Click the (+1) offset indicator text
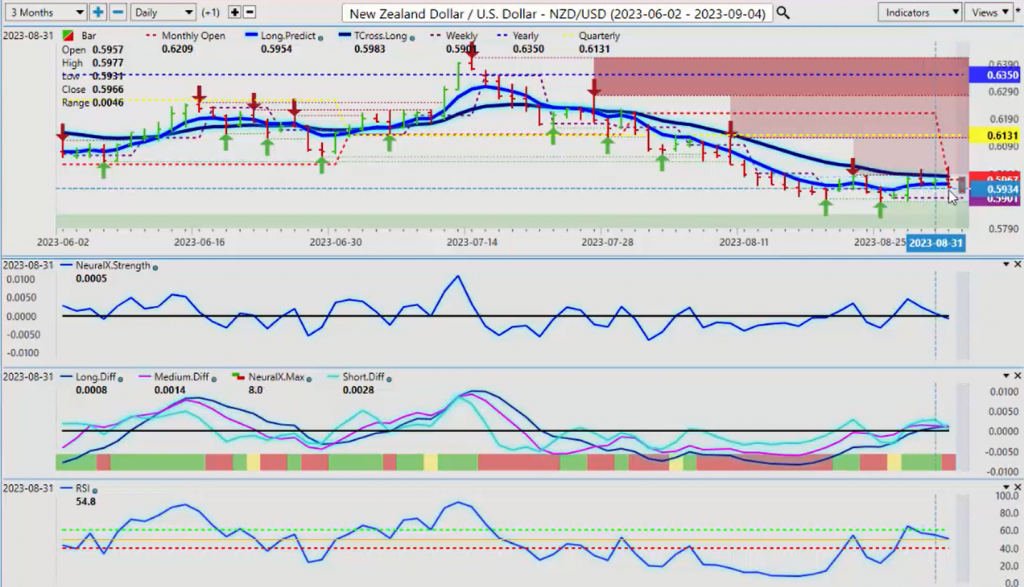 (x=210, y=12)
